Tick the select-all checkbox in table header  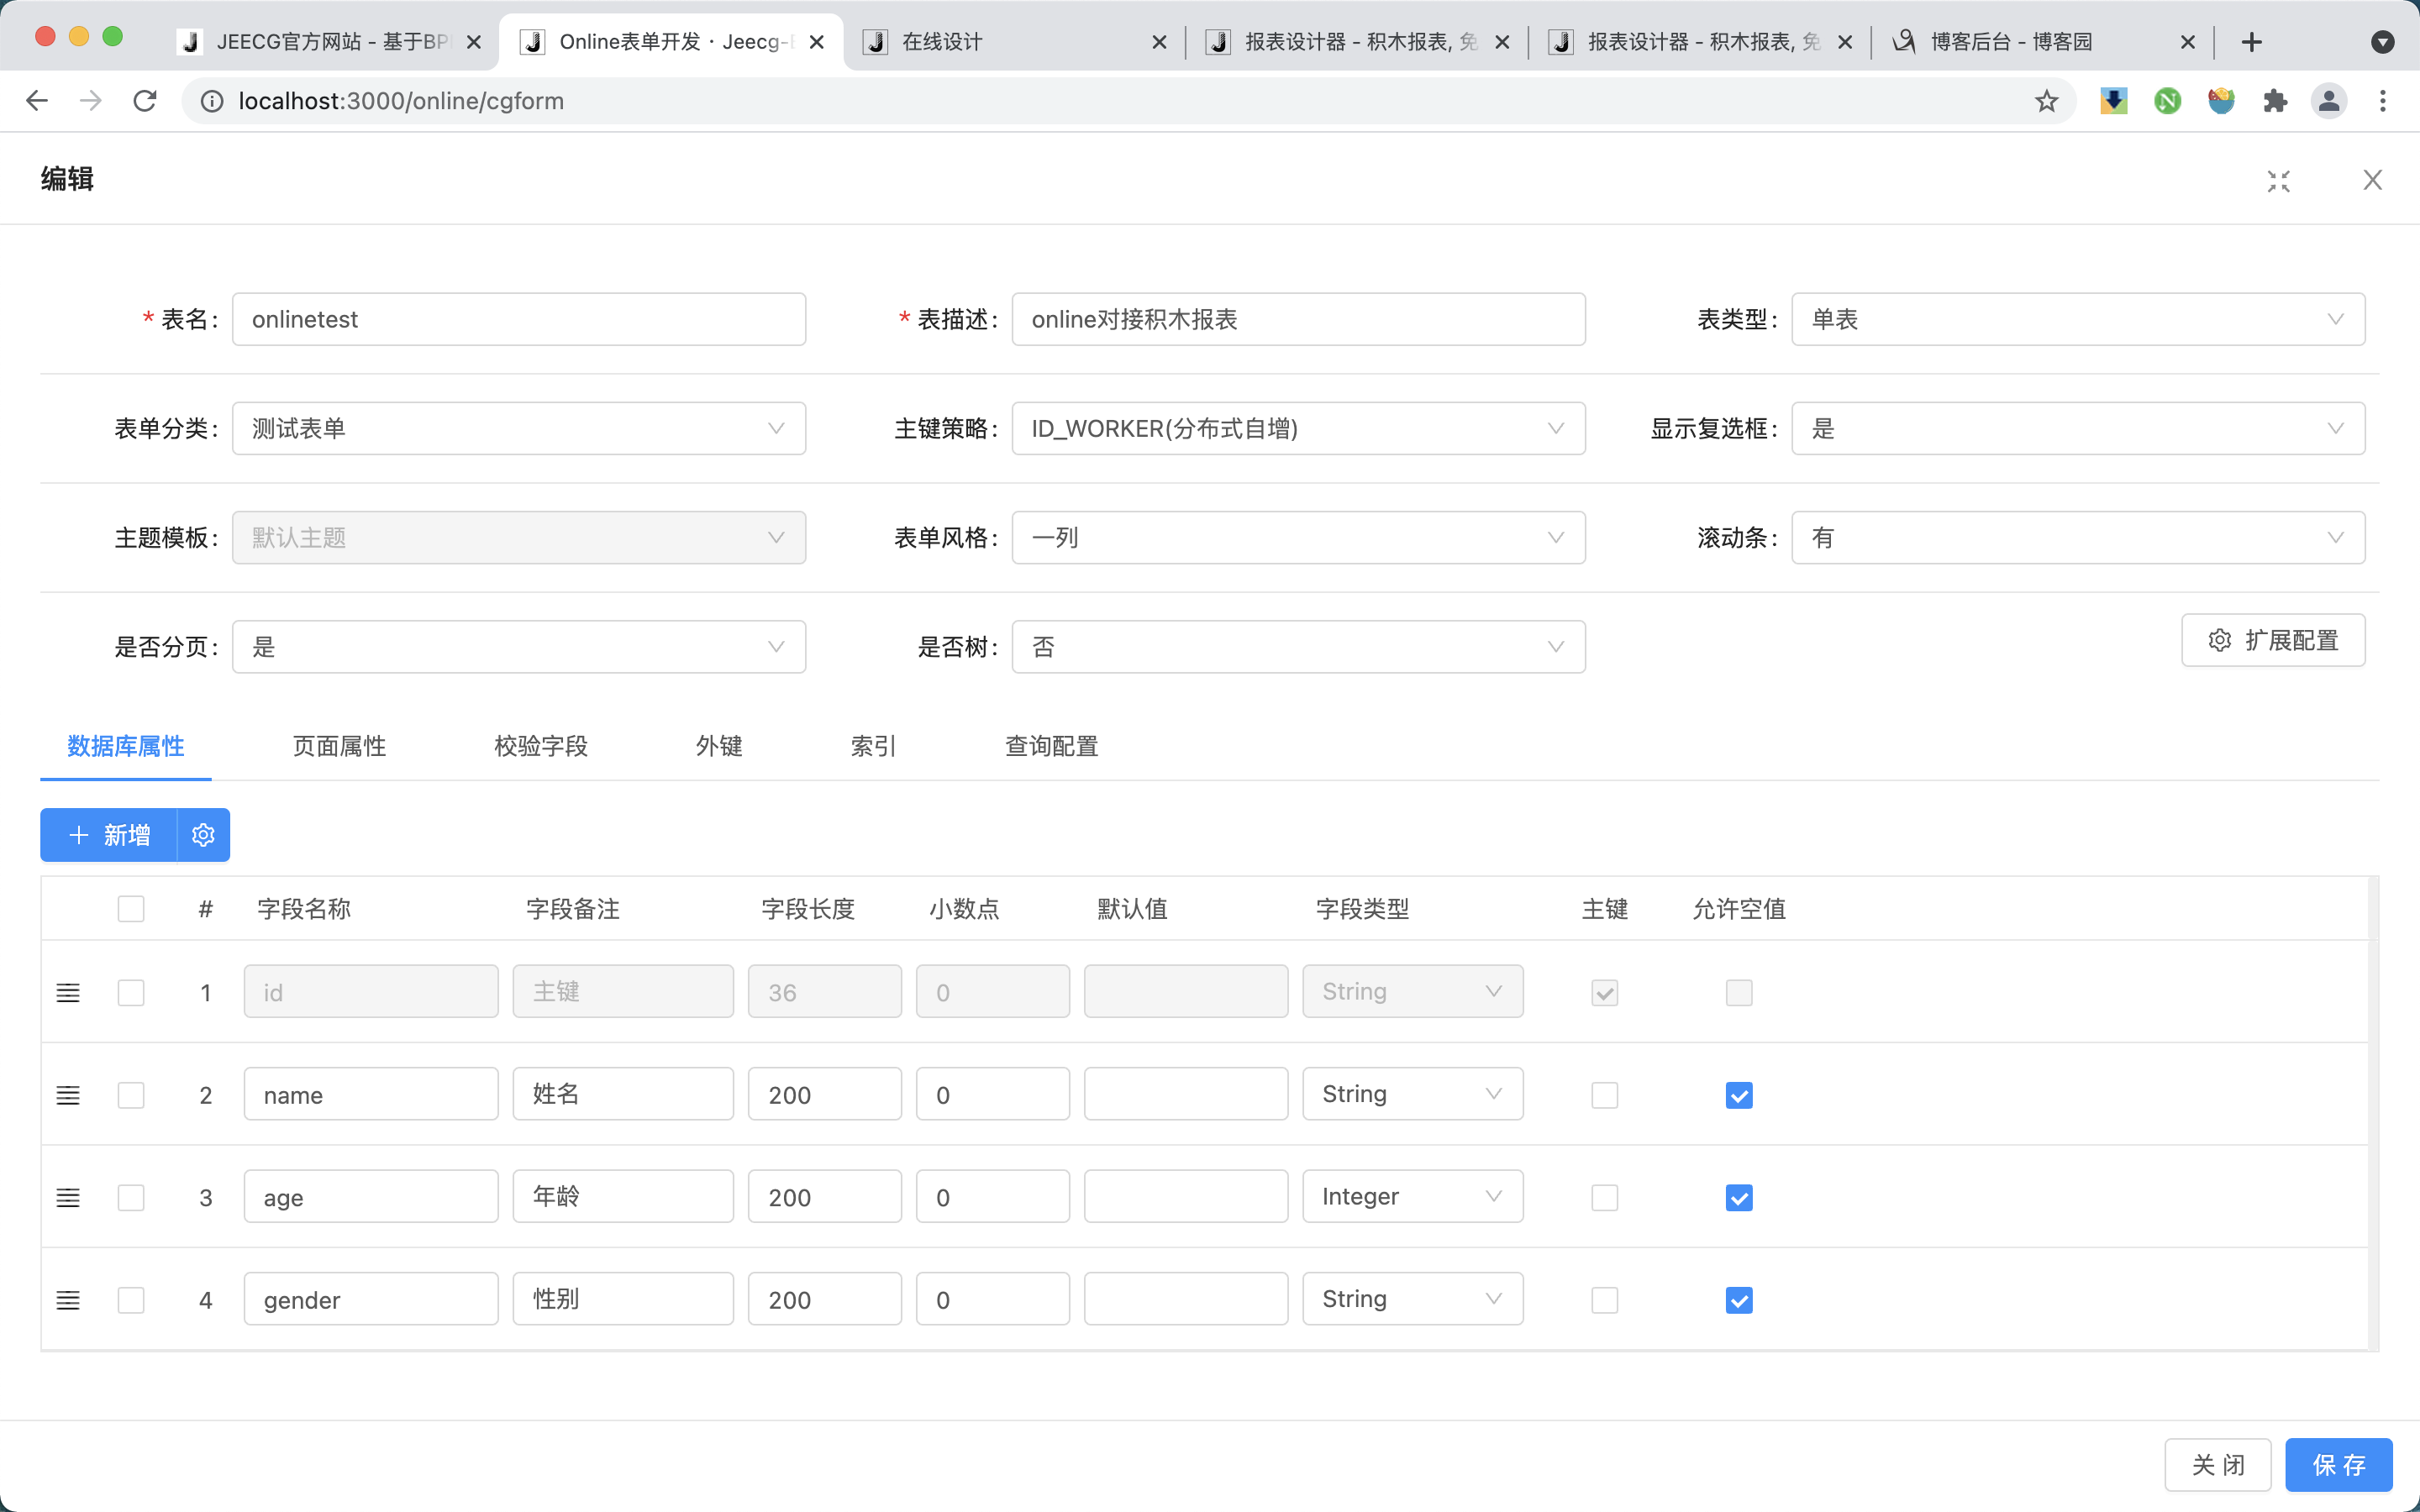[x=131, y=909]
